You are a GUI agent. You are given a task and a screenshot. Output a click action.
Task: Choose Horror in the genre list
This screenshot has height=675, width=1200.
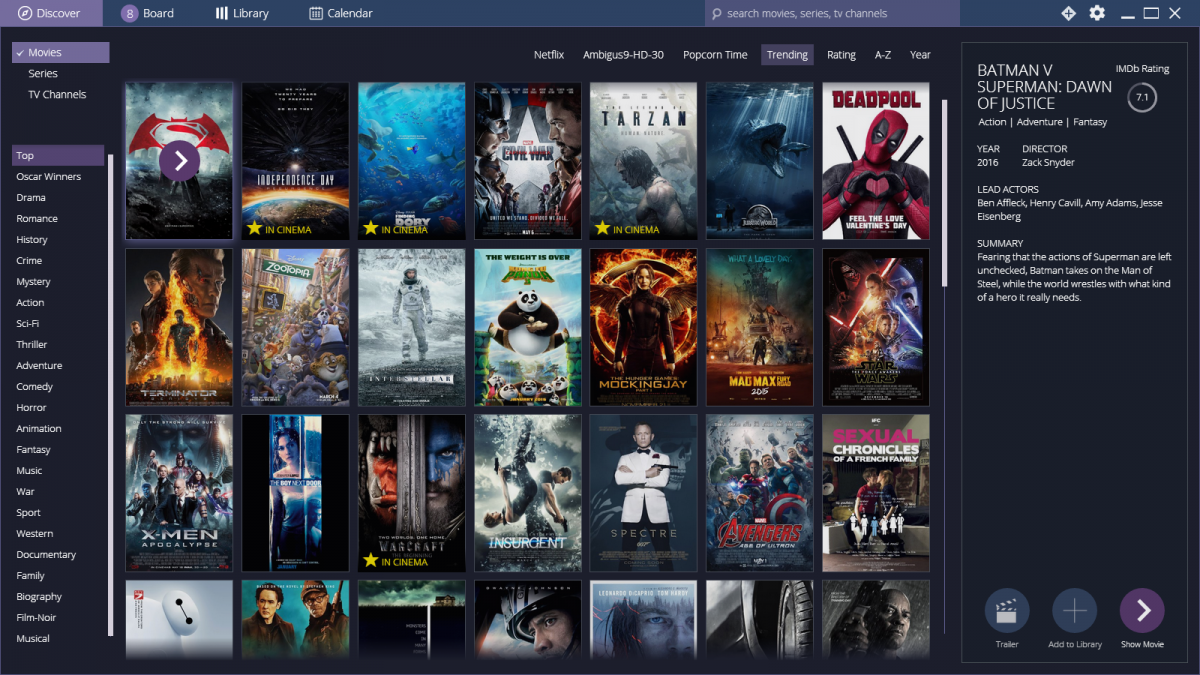[x=31, y=407]
